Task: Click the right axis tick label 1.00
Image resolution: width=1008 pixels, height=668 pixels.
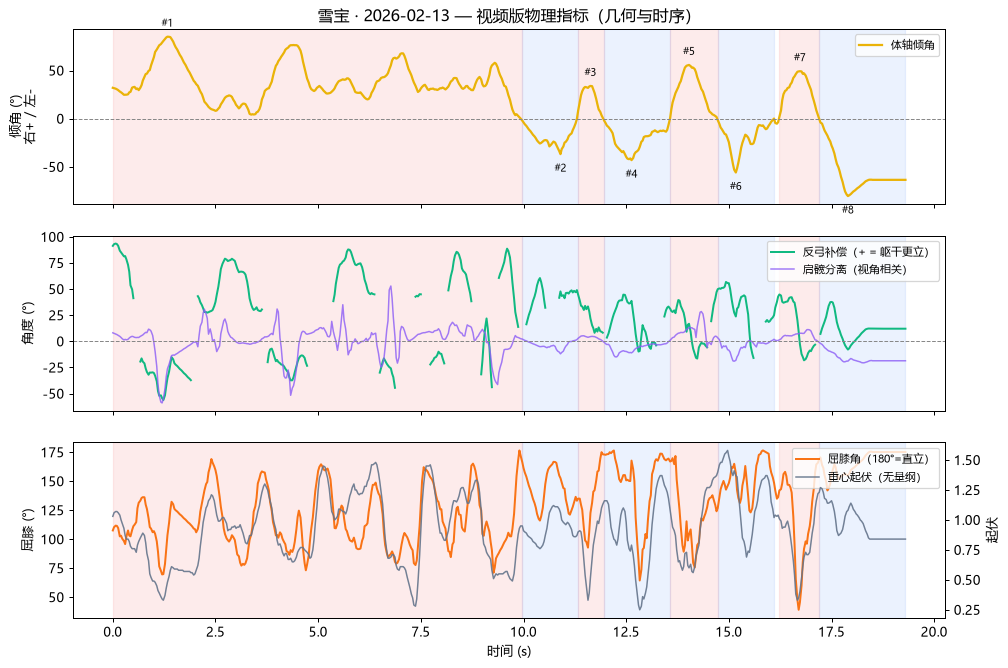Action: [x=968, y=520]
